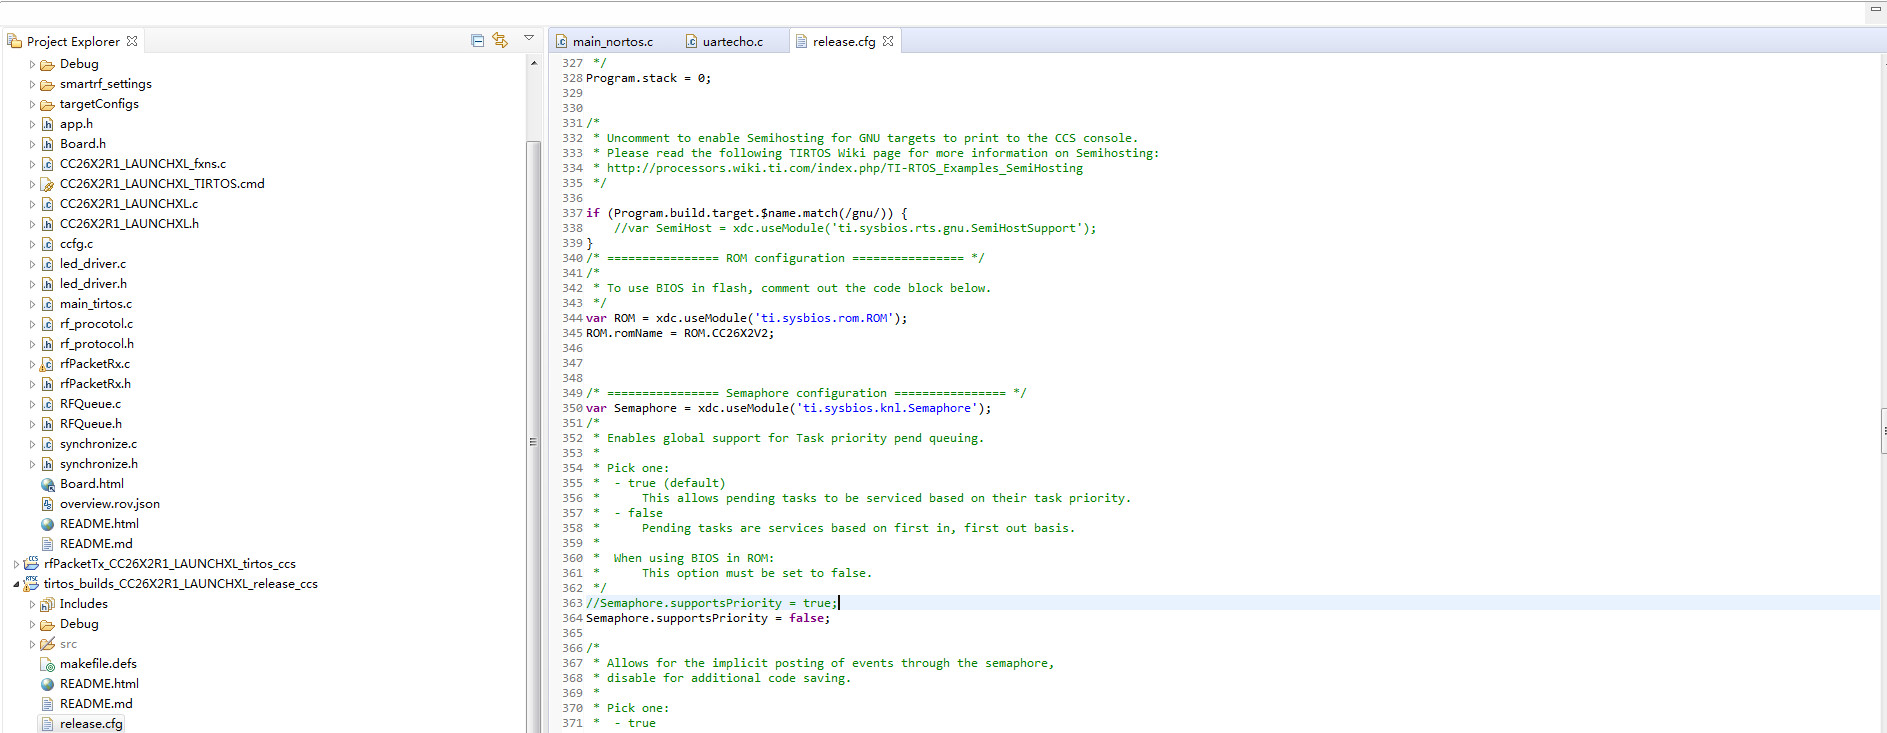
Task: Click the makefile.defs file icon
Action: [x=47, y=664]
